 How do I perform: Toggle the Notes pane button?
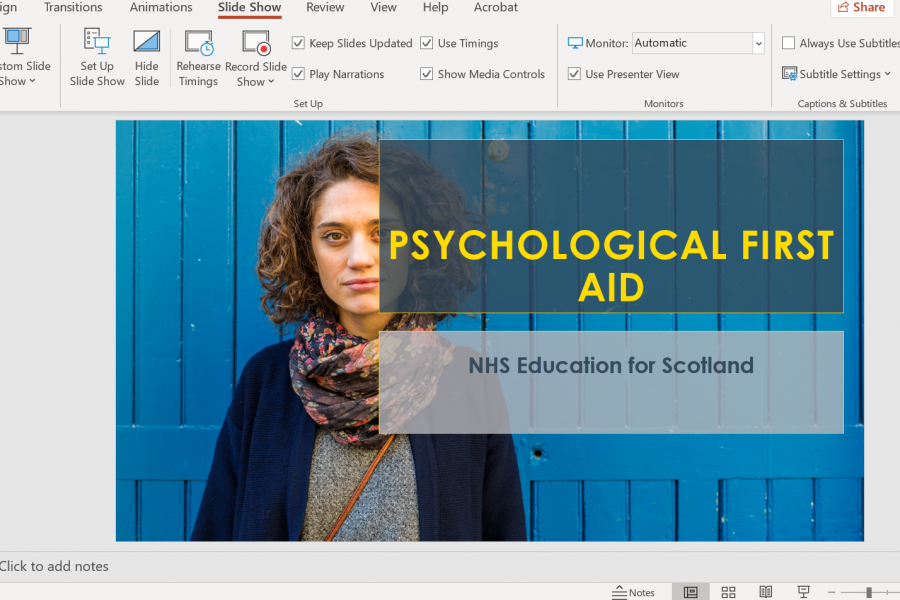coord(634,592)
